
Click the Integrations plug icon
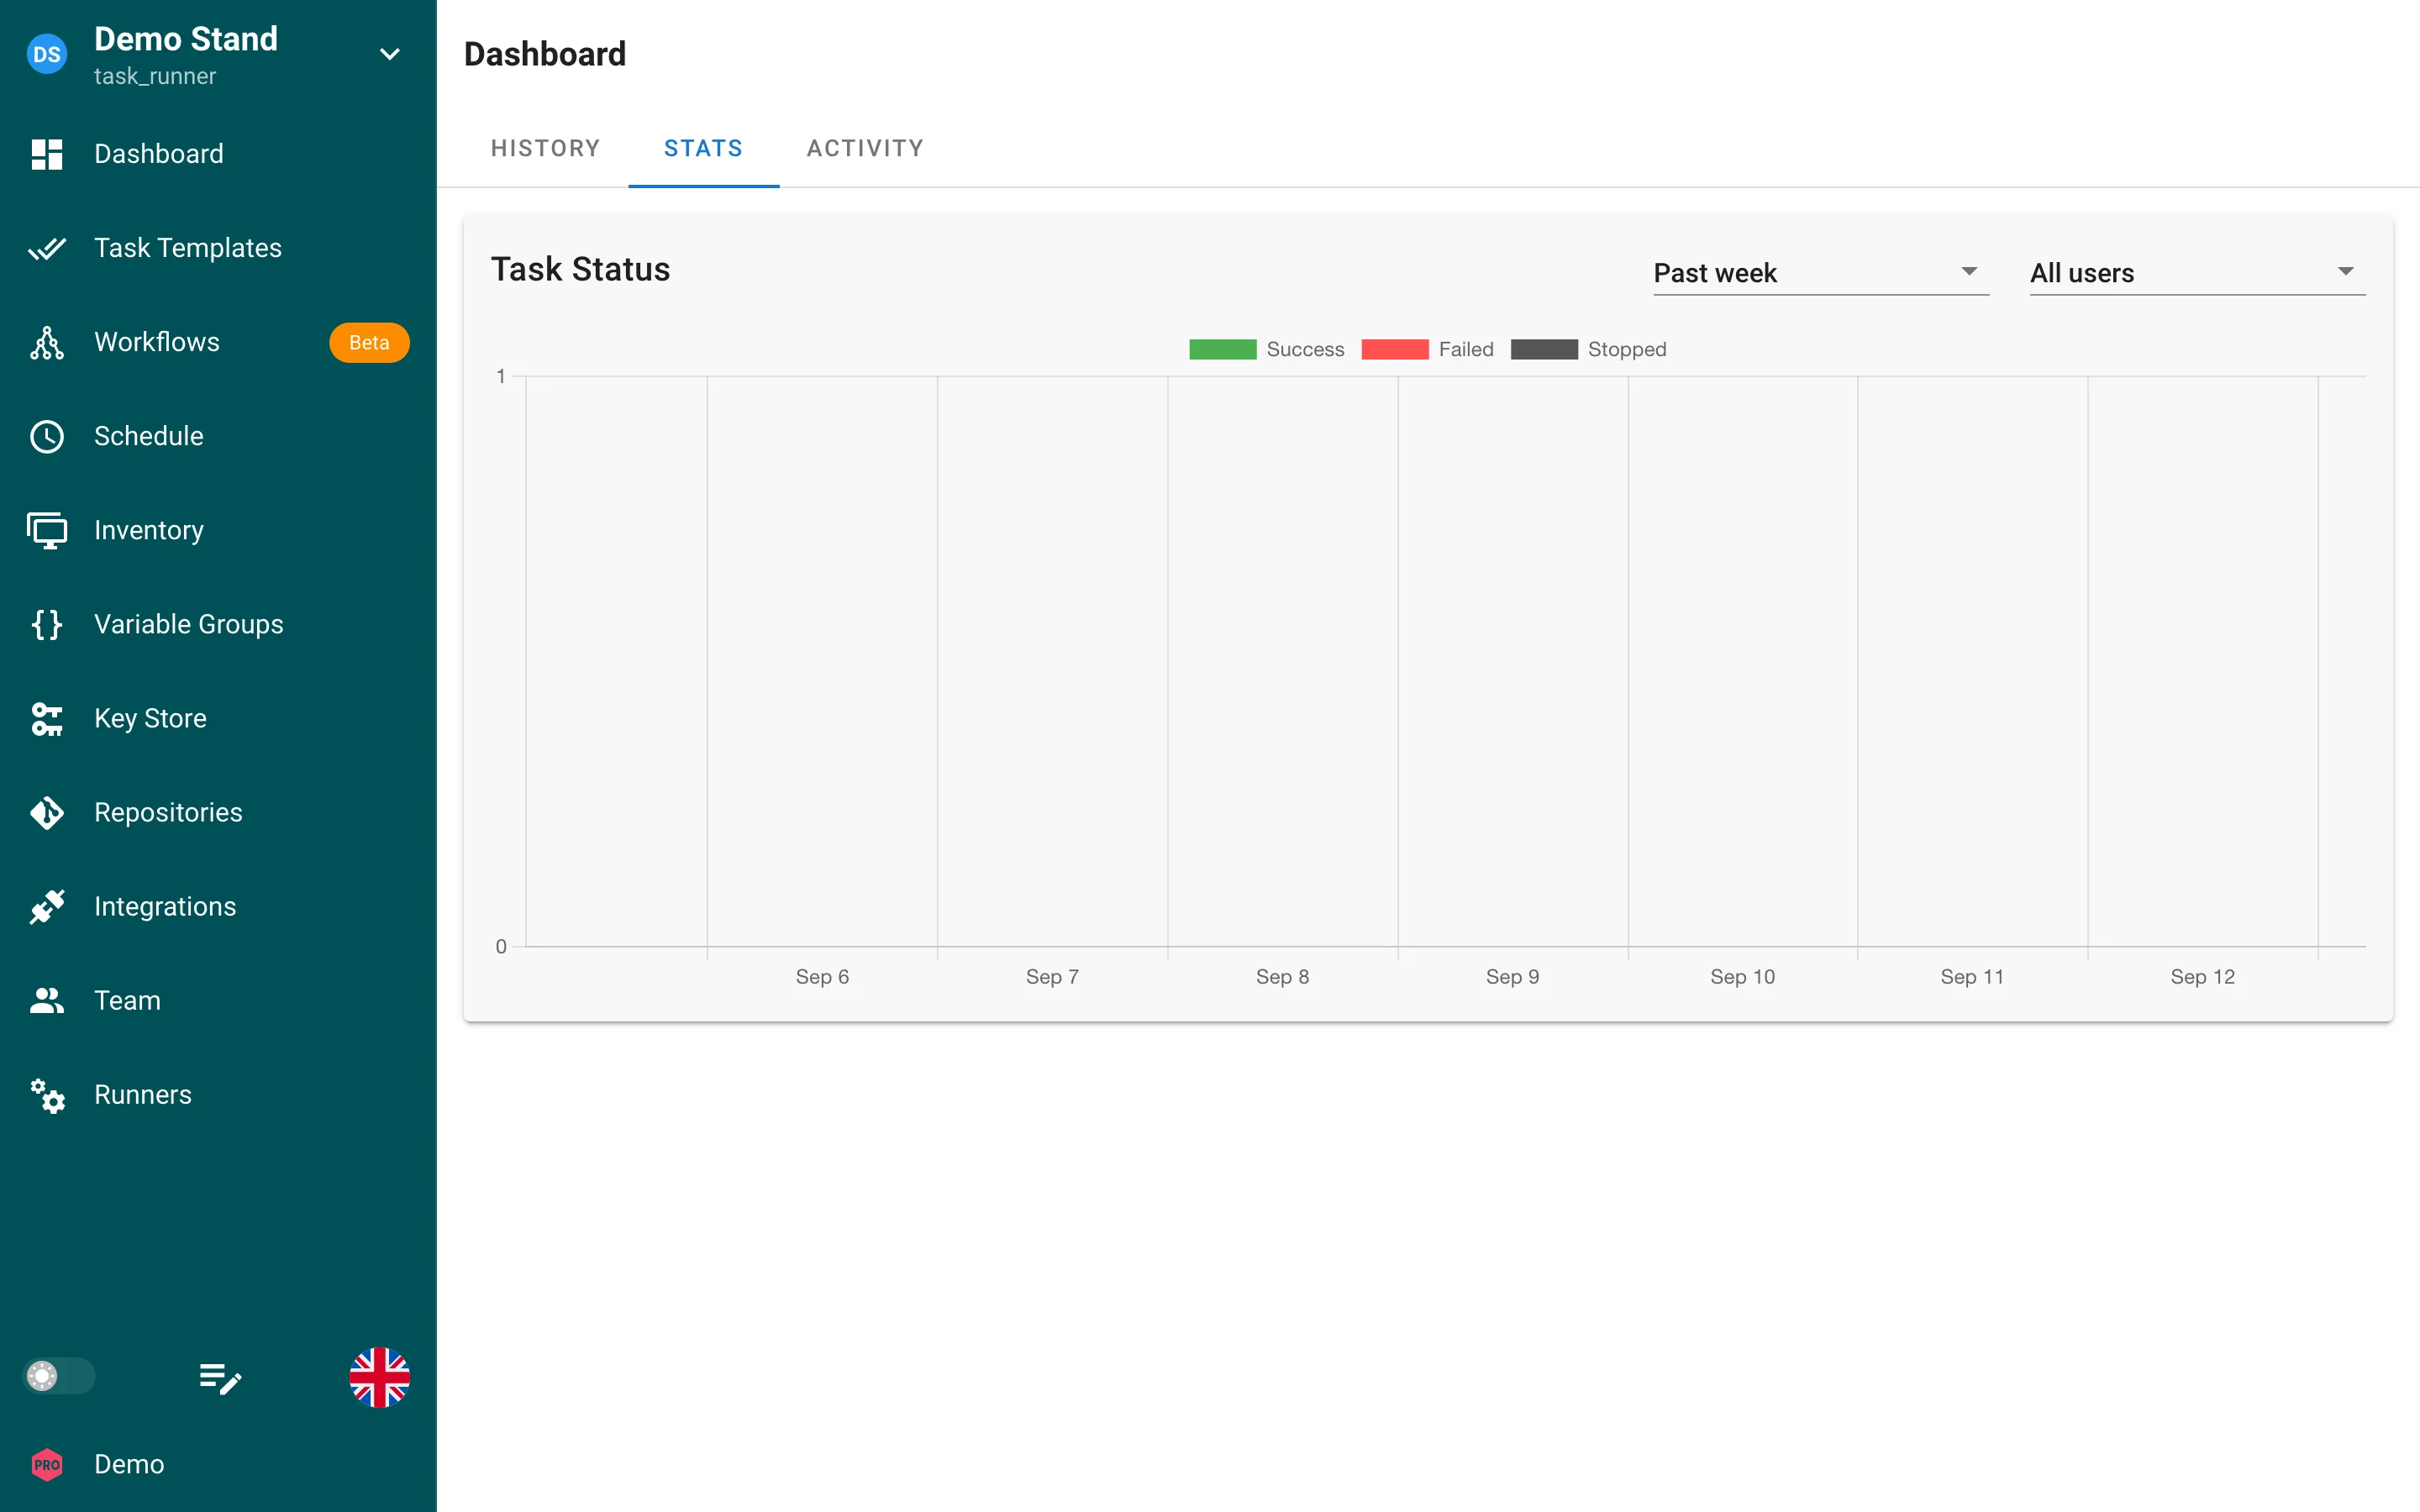pyautogui.click(x=47, y=906)
